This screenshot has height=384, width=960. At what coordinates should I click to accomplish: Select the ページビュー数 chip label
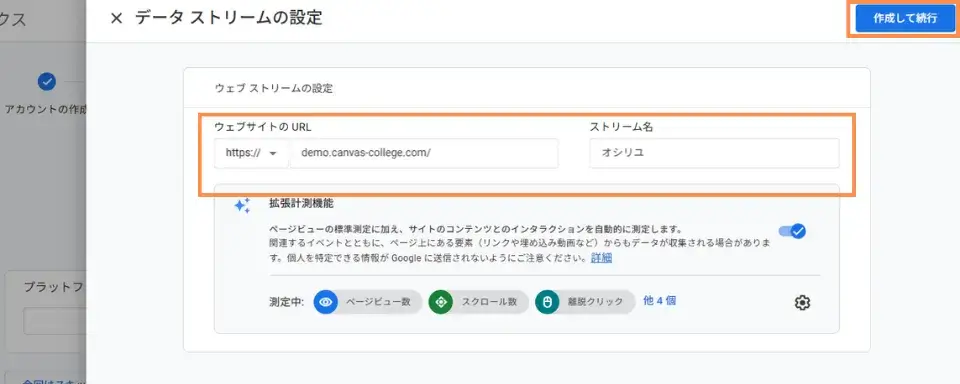coord(378,302)
